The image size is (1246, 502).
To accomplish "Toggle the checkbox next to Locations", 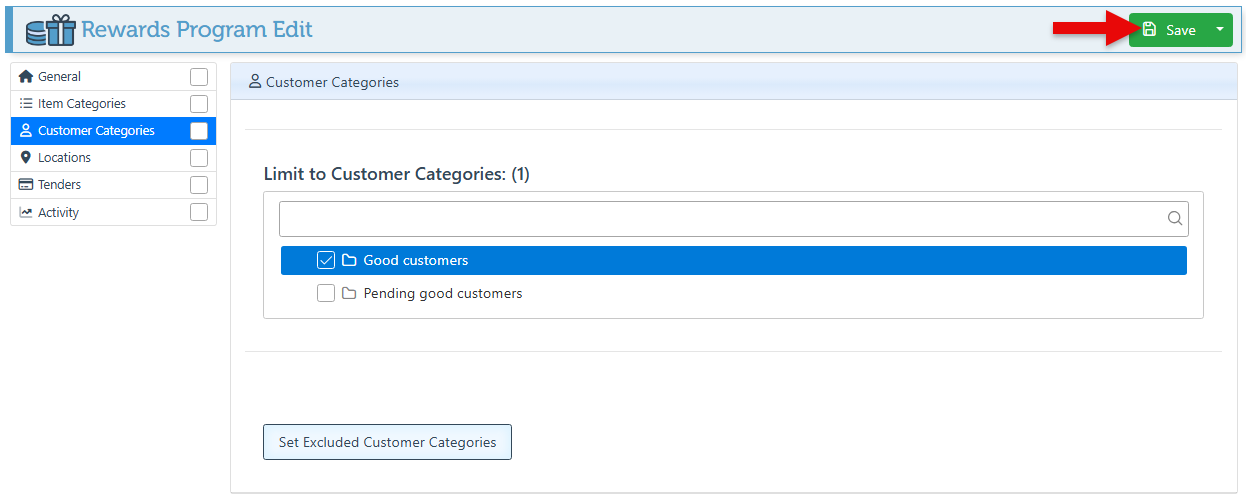I will [199, 158].
